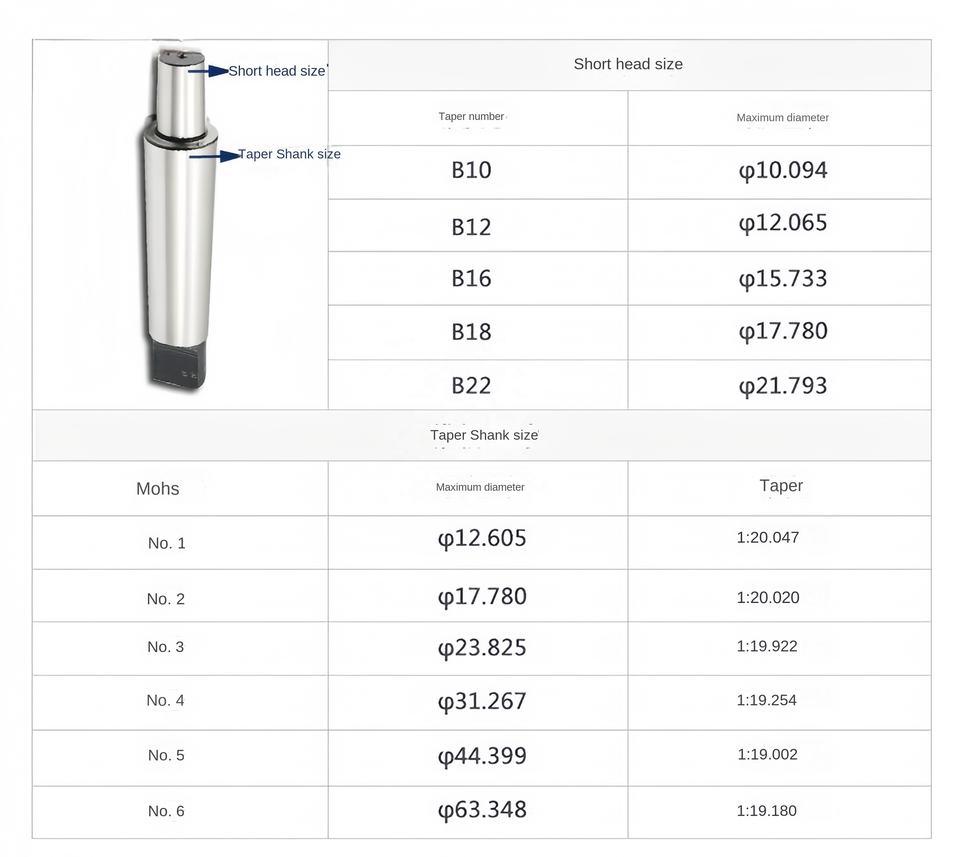Image resolution: width=960 pixels, height=857 pixels.
Task: Click the 1:20.047 taper ratio
Action: pos(768,537)
